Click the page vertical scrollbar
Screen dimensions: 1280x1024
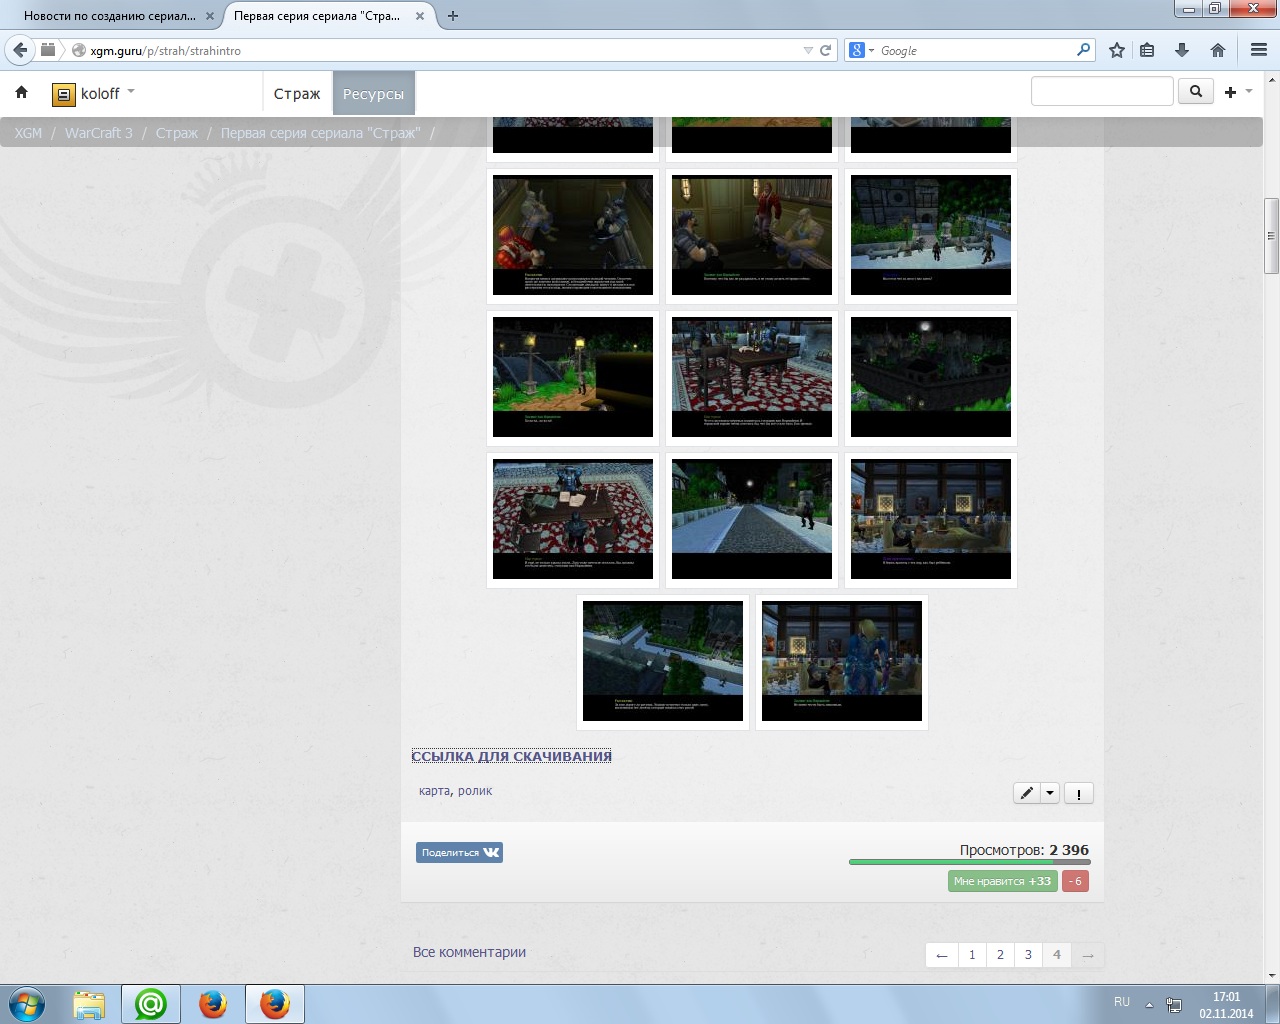pyautogui.click(x=1272, y=236)
